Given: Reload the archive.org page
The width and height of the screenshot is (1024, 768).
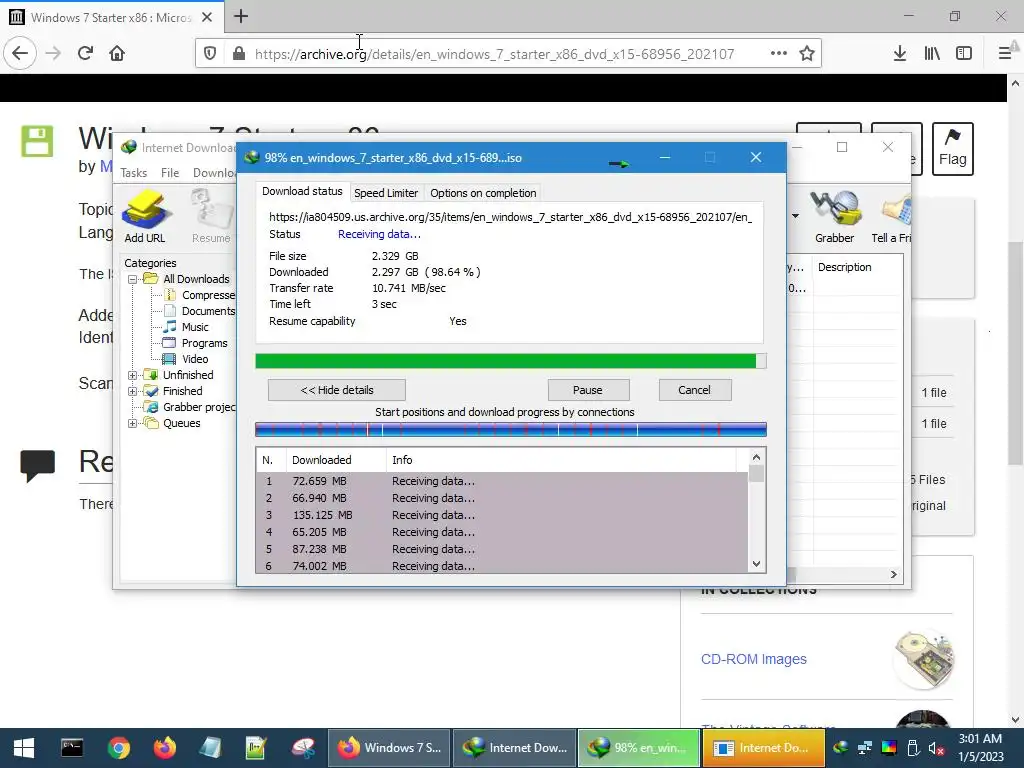Looking at the screenshot, I should pyautogui.click(x=86, y=53).
